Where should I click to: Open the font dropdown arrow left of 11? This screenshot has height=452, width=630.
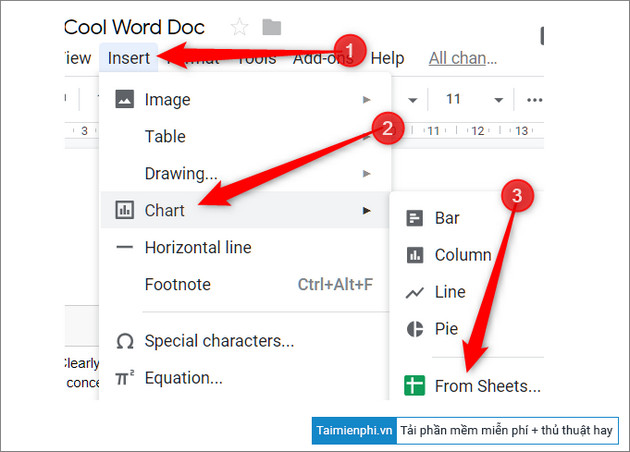pos(413,100)
